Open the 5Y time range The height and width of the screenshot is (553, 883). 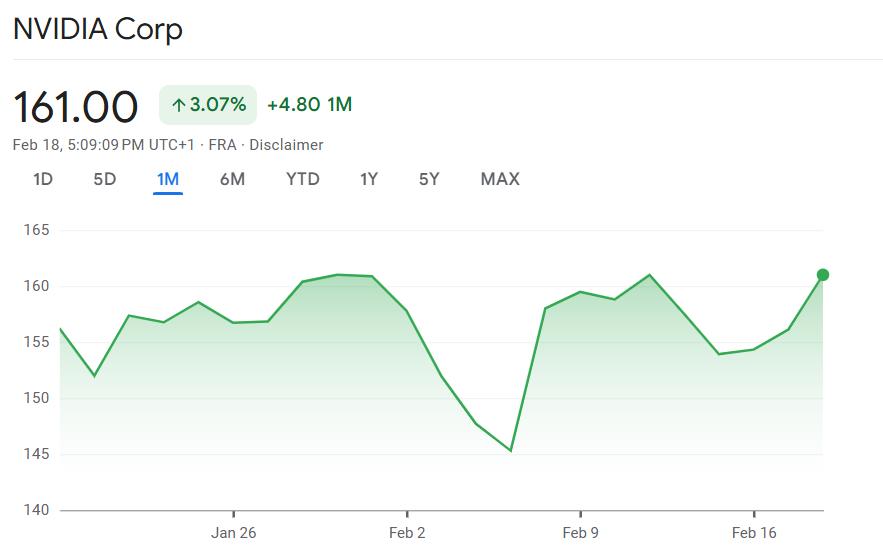click(x=429, y=179)
